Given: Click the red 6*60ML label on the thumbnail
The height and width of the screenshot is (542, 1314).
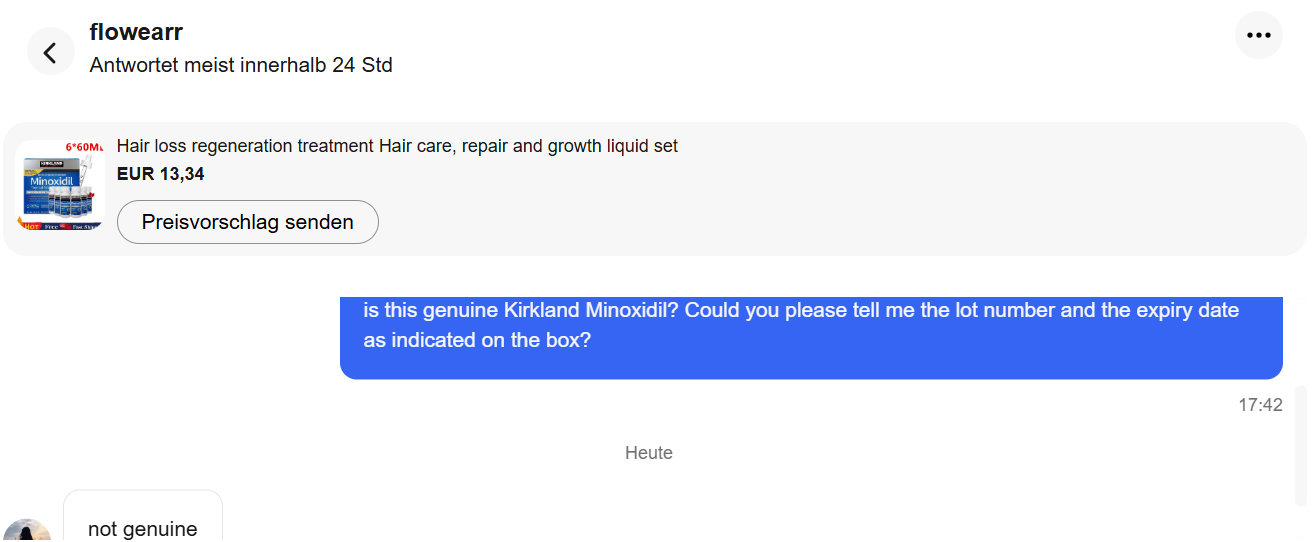Looking at the screenshot, I should pos(84,147).
